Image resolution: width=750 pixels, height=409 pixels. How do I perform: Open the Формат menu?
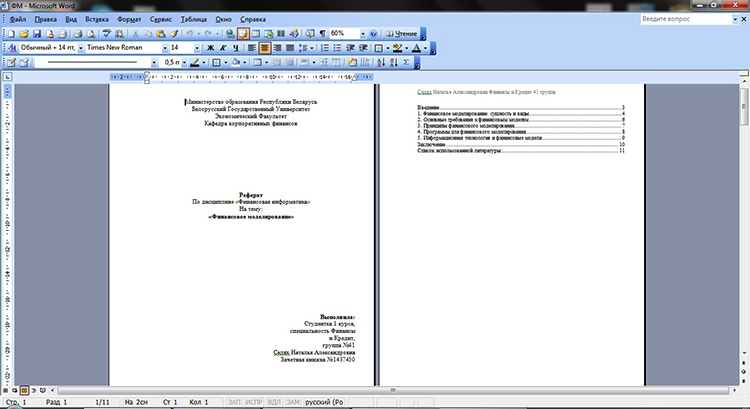[x=129, y=19]
